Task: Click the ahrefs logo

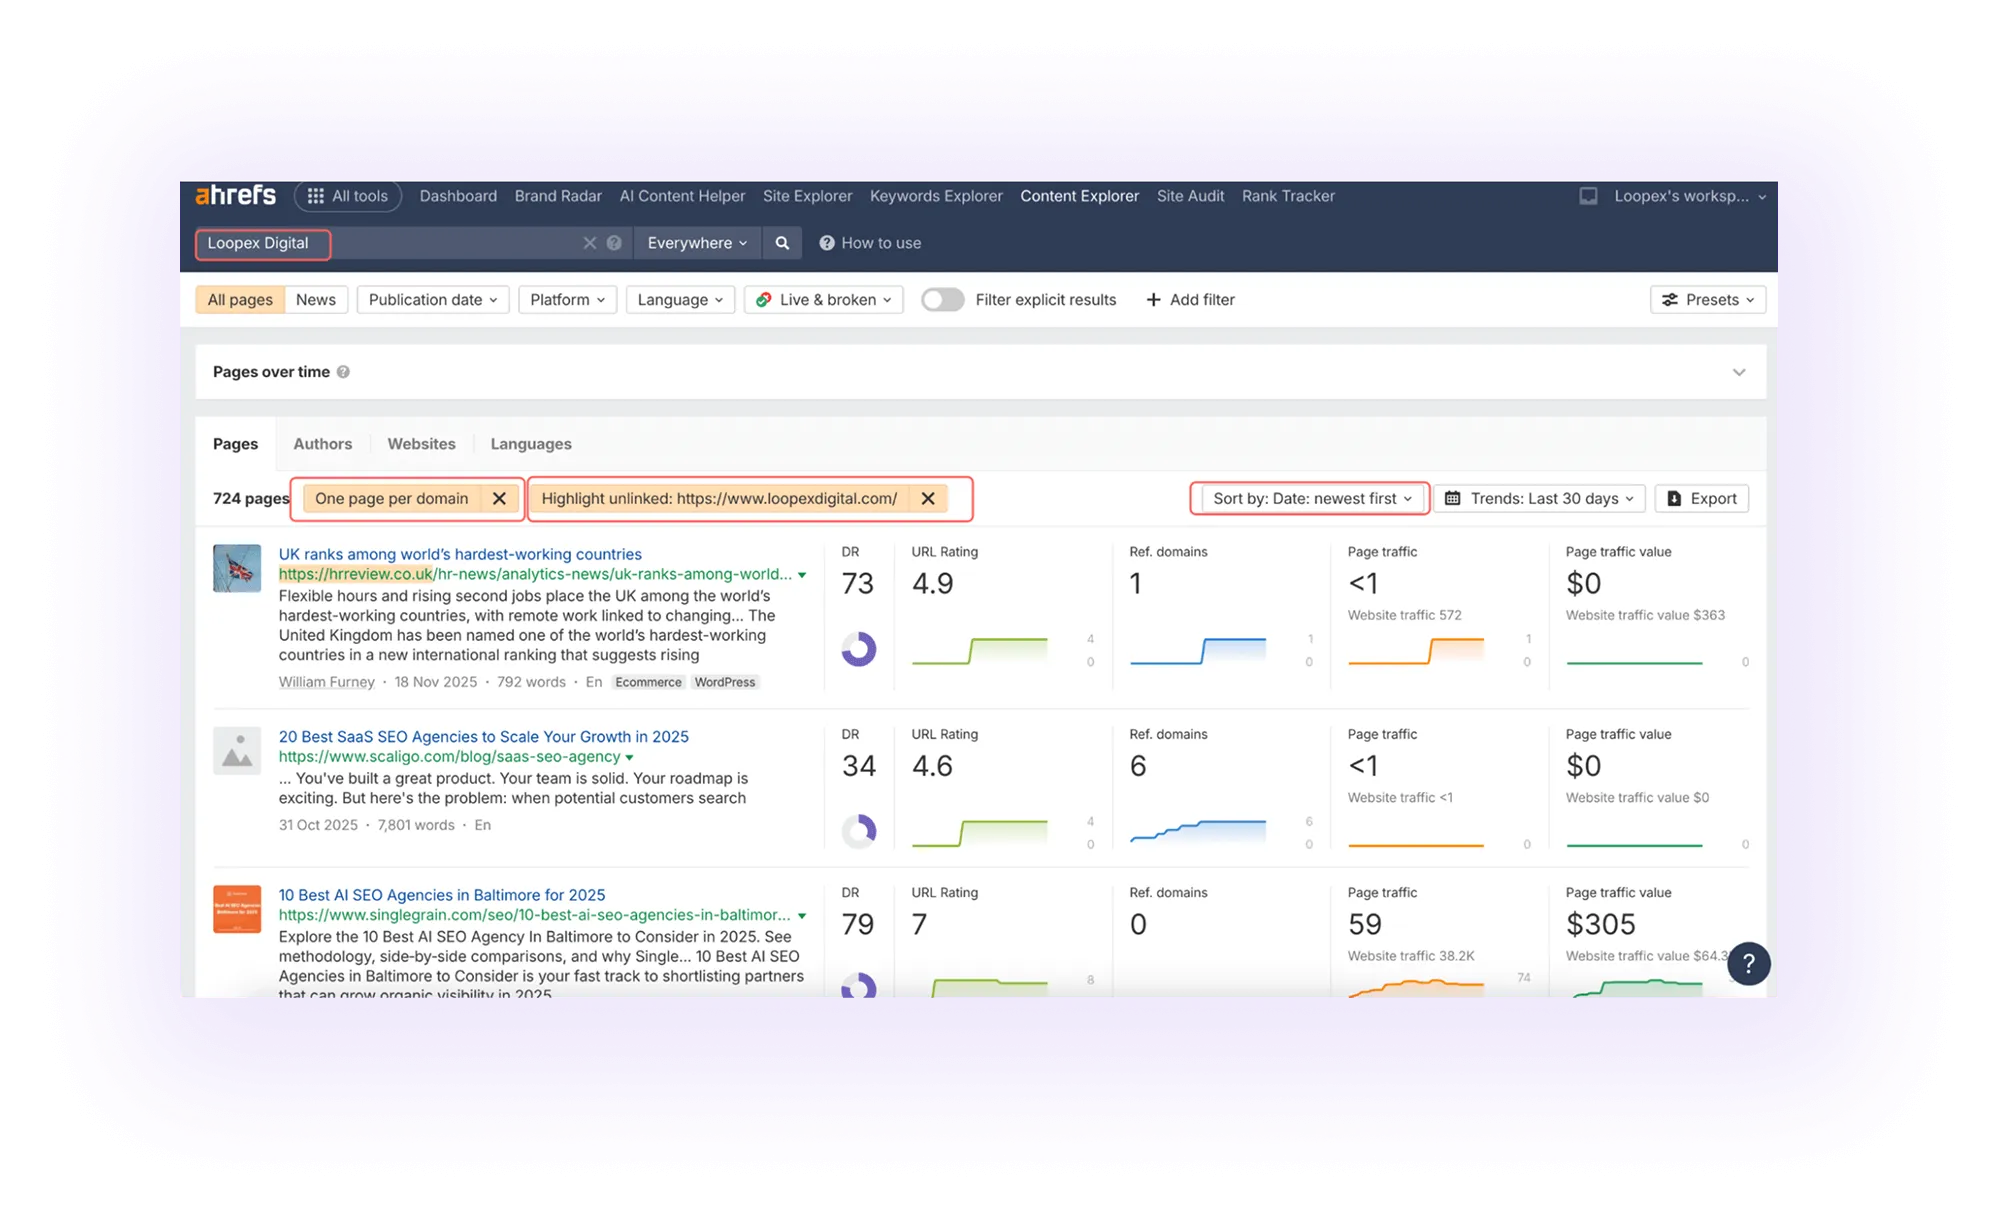Action: pos(237,196)
